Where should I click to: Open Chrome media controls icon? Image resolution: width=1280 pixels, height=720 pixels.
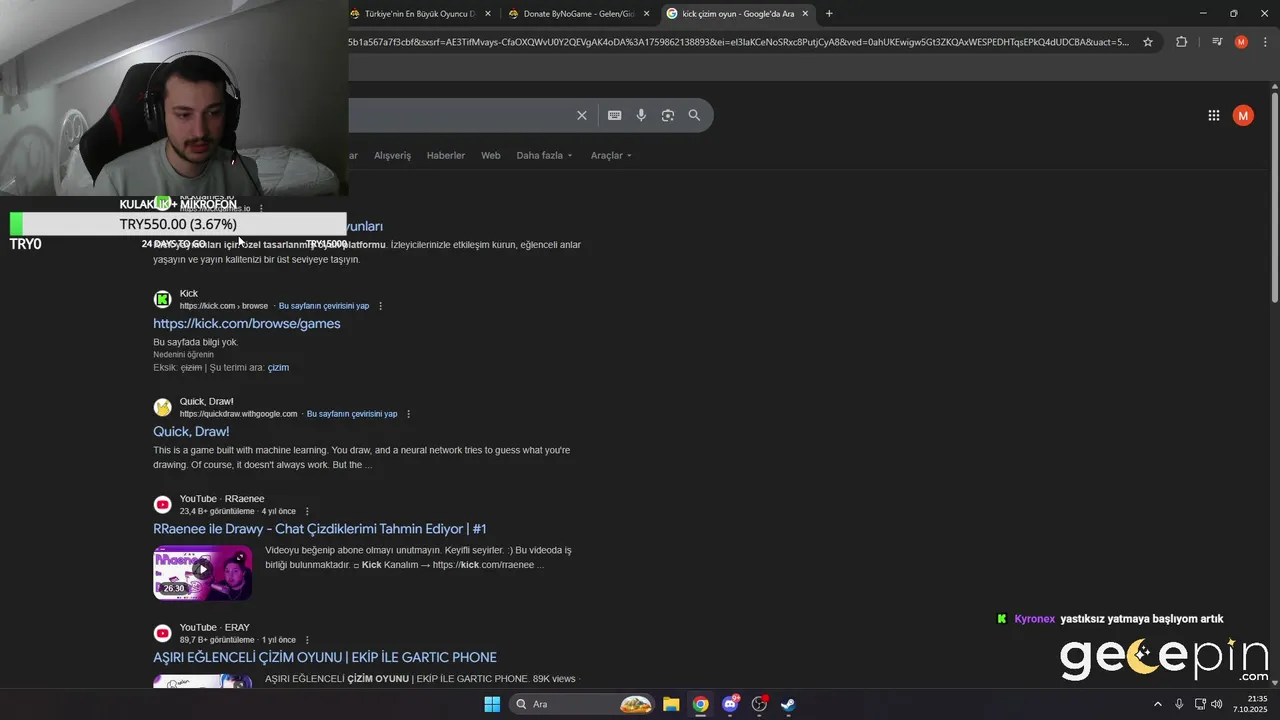tap(1217, 42)
